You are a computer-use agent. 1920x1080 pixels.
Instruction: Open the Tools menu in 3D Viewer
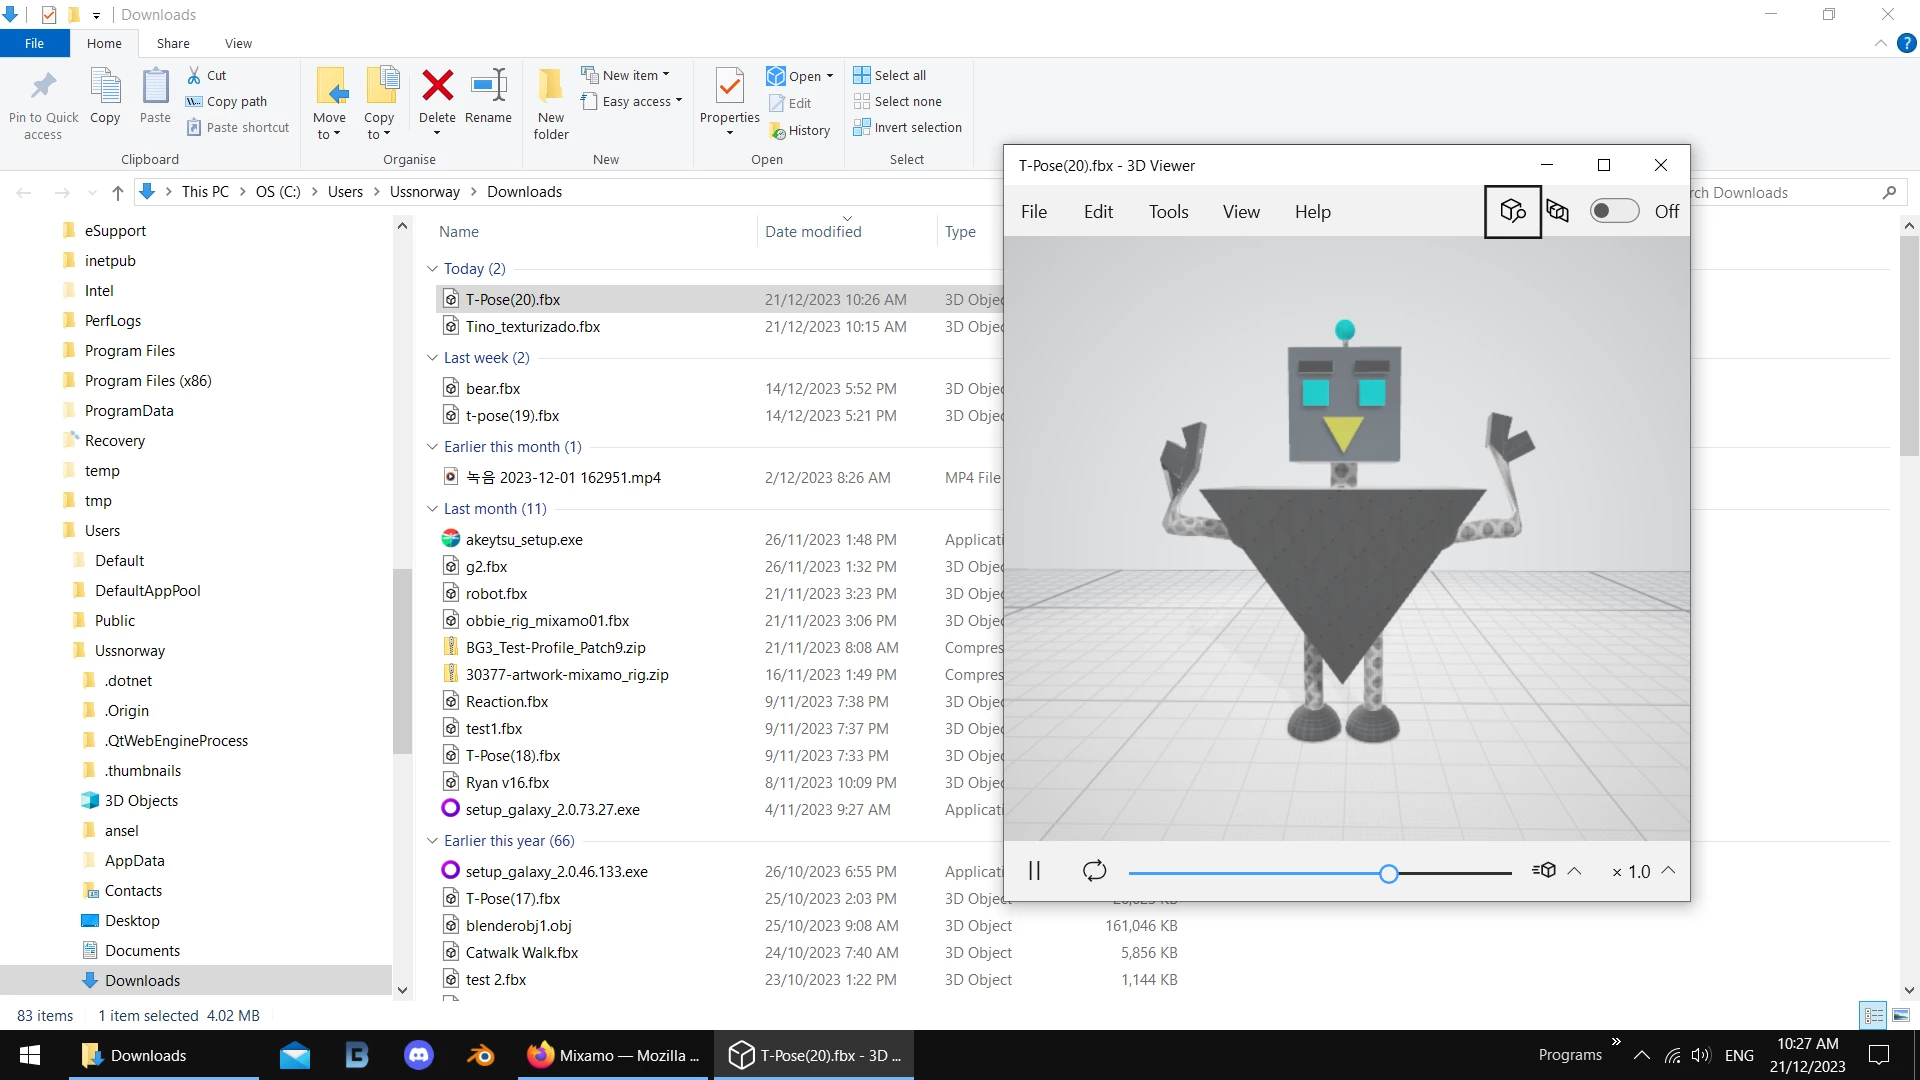(x=1168, y=212)
